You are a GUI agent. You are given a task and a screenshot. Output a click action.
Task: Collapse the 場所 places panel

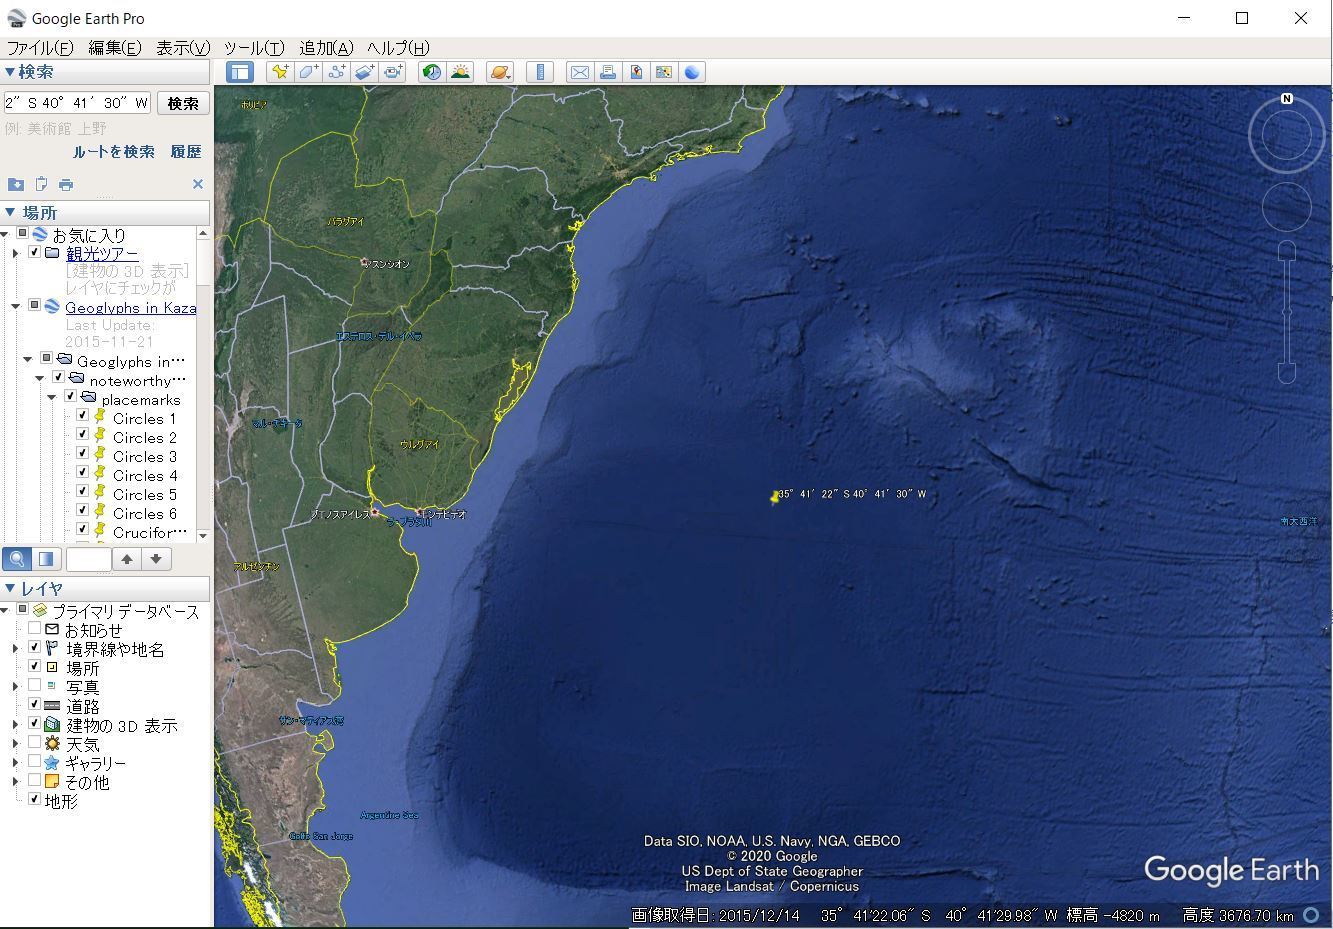pos(10,212)
